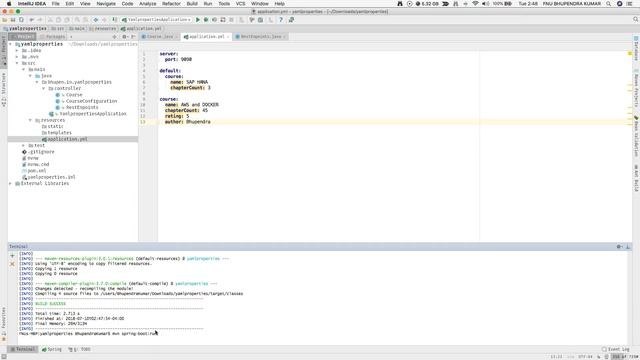Click the Help question mark toolbar icon
This screenshot has width=640, height=360.
click(281, 20)
